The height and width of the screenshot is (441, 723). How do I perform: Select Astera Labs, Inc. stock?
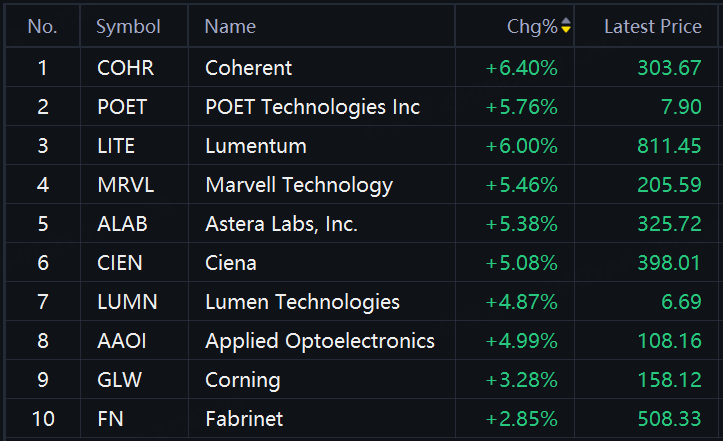281,224
